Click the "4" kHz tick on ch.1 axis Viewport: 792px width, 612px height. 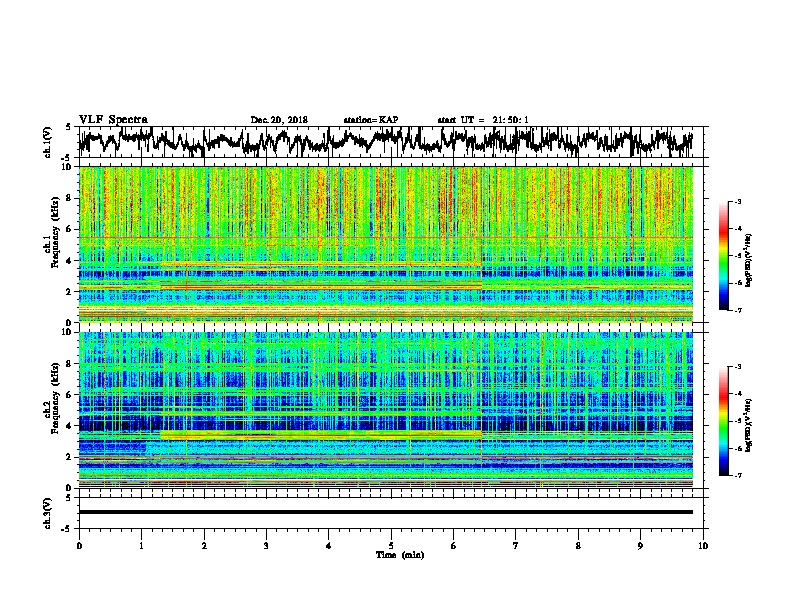69,261
